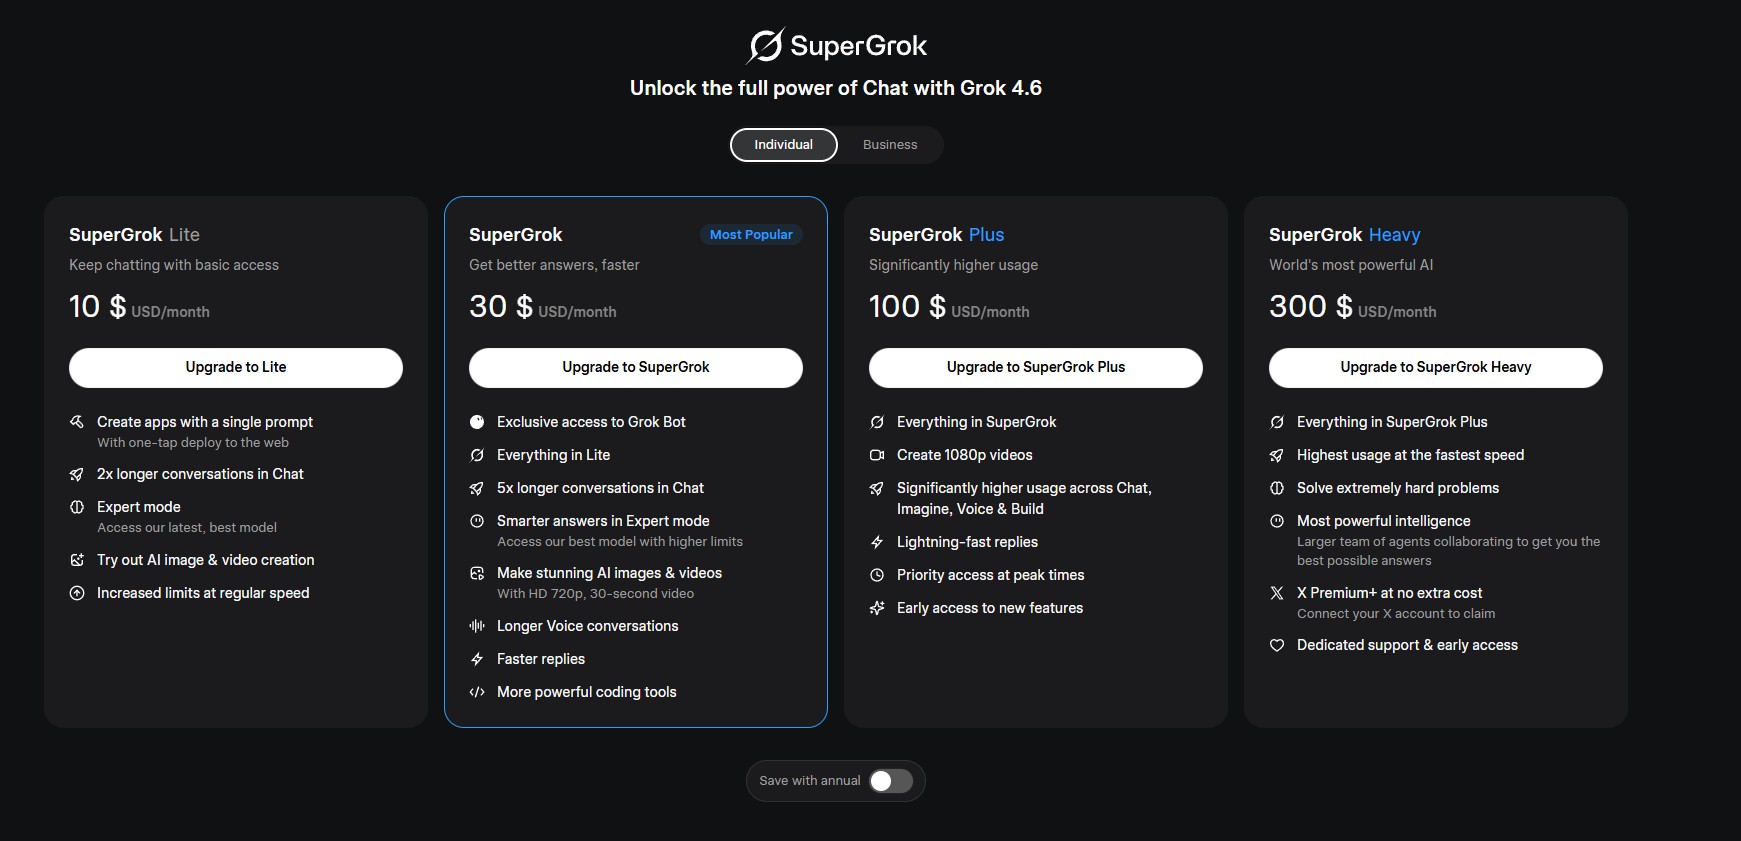
Task: Click heart icon beside Dedicated support & early access
Action: (x=1277, y=645)
